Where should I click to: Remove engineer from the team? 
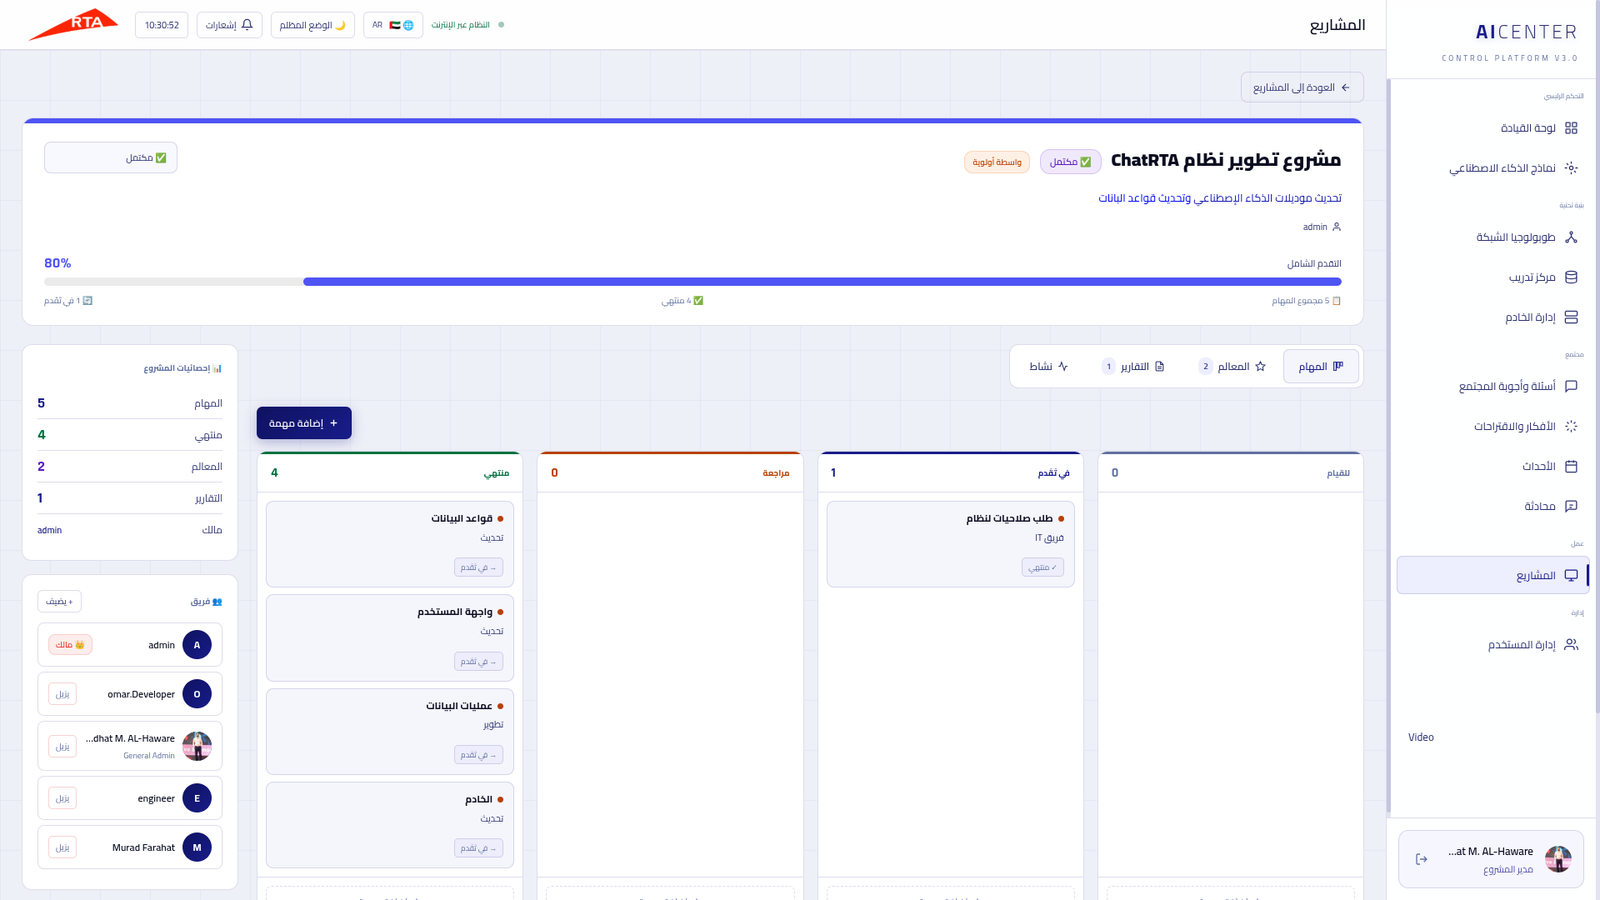coord(62,798)
